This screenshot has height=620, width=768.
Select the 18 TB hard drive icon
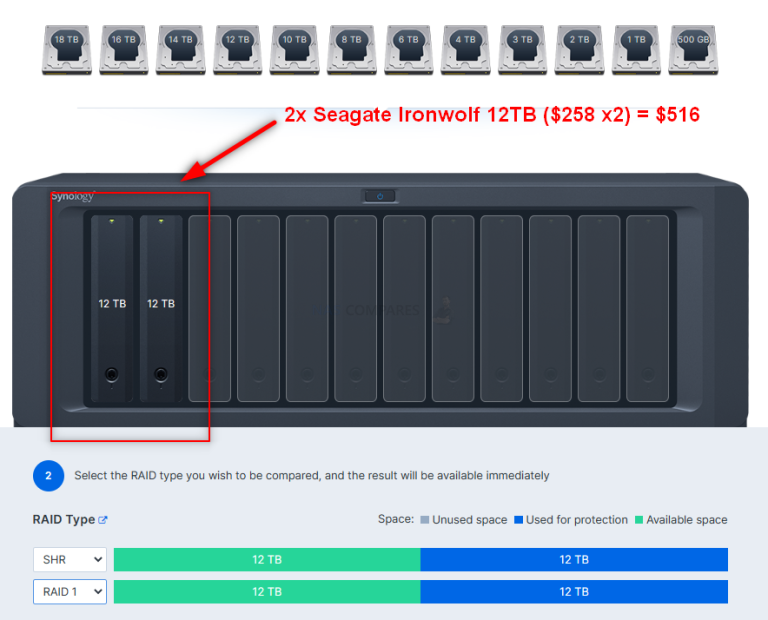coord(68,49)
